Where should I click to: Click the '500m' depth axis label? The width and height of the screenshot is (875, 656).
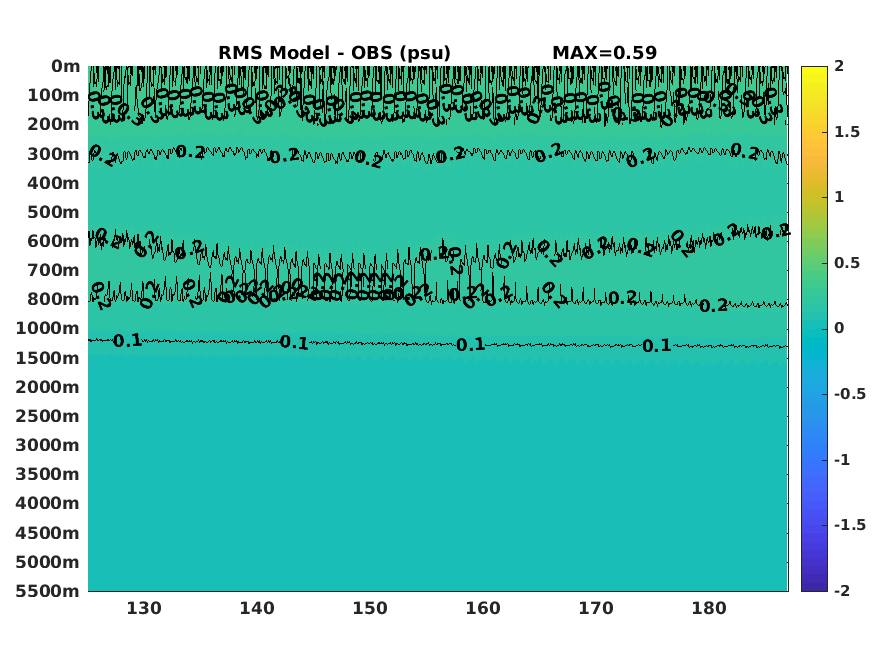pyautogui.click(x=54, y=212)
